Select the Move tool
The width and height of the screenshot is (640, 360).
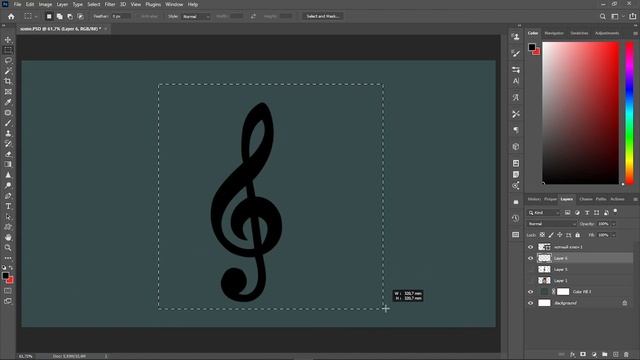8,40
